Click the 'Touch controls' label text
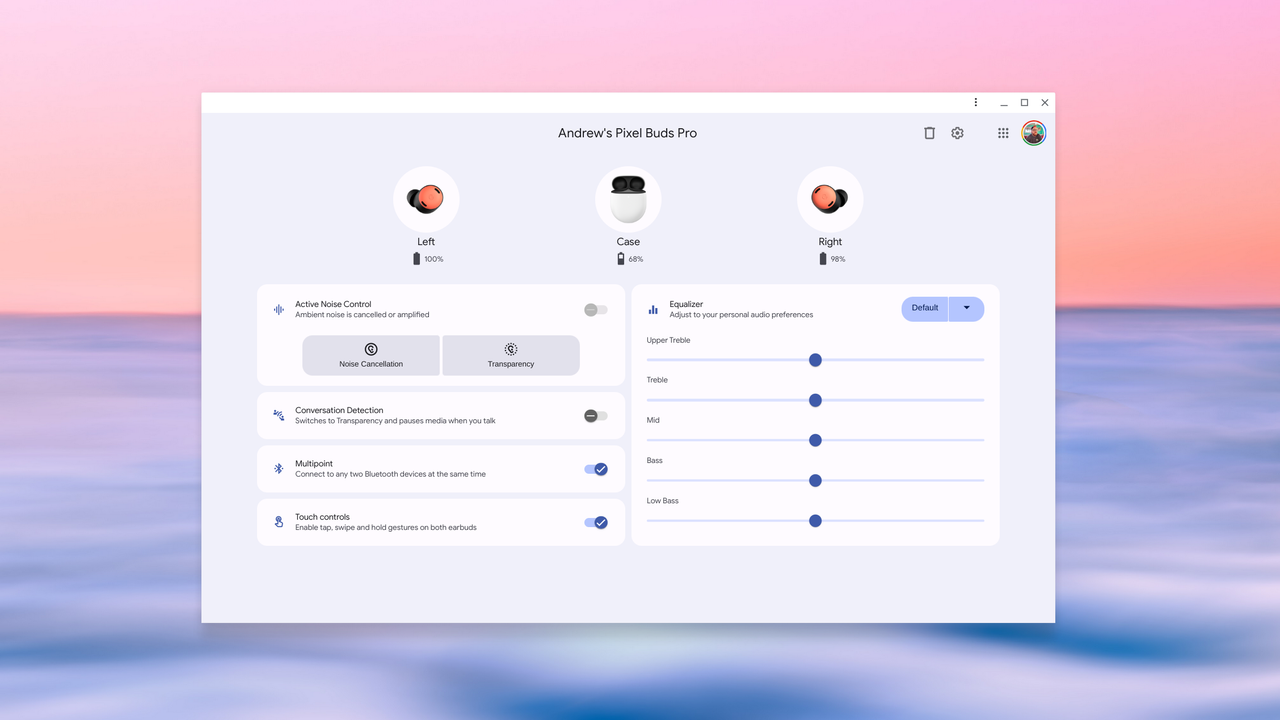Screen dimensions: 1280x720 [x=322, y=517]
